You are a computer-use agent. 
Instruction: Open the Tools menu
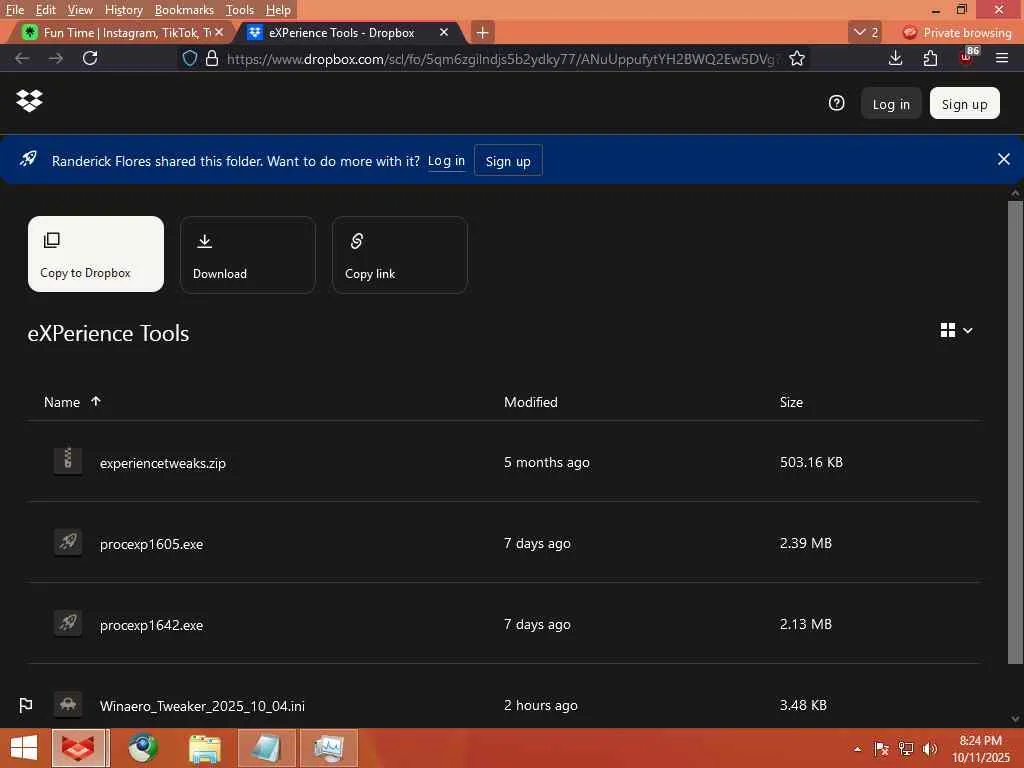point(239,10)
